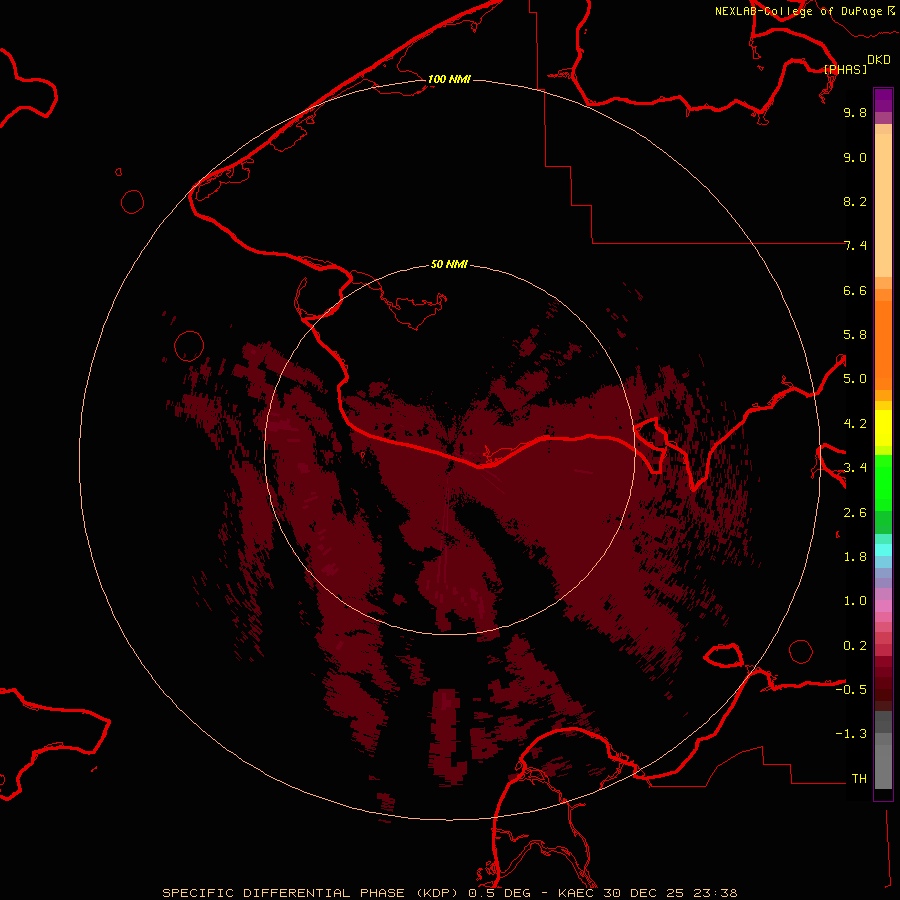Click the -0.5 scale label

tap(851, 690)
